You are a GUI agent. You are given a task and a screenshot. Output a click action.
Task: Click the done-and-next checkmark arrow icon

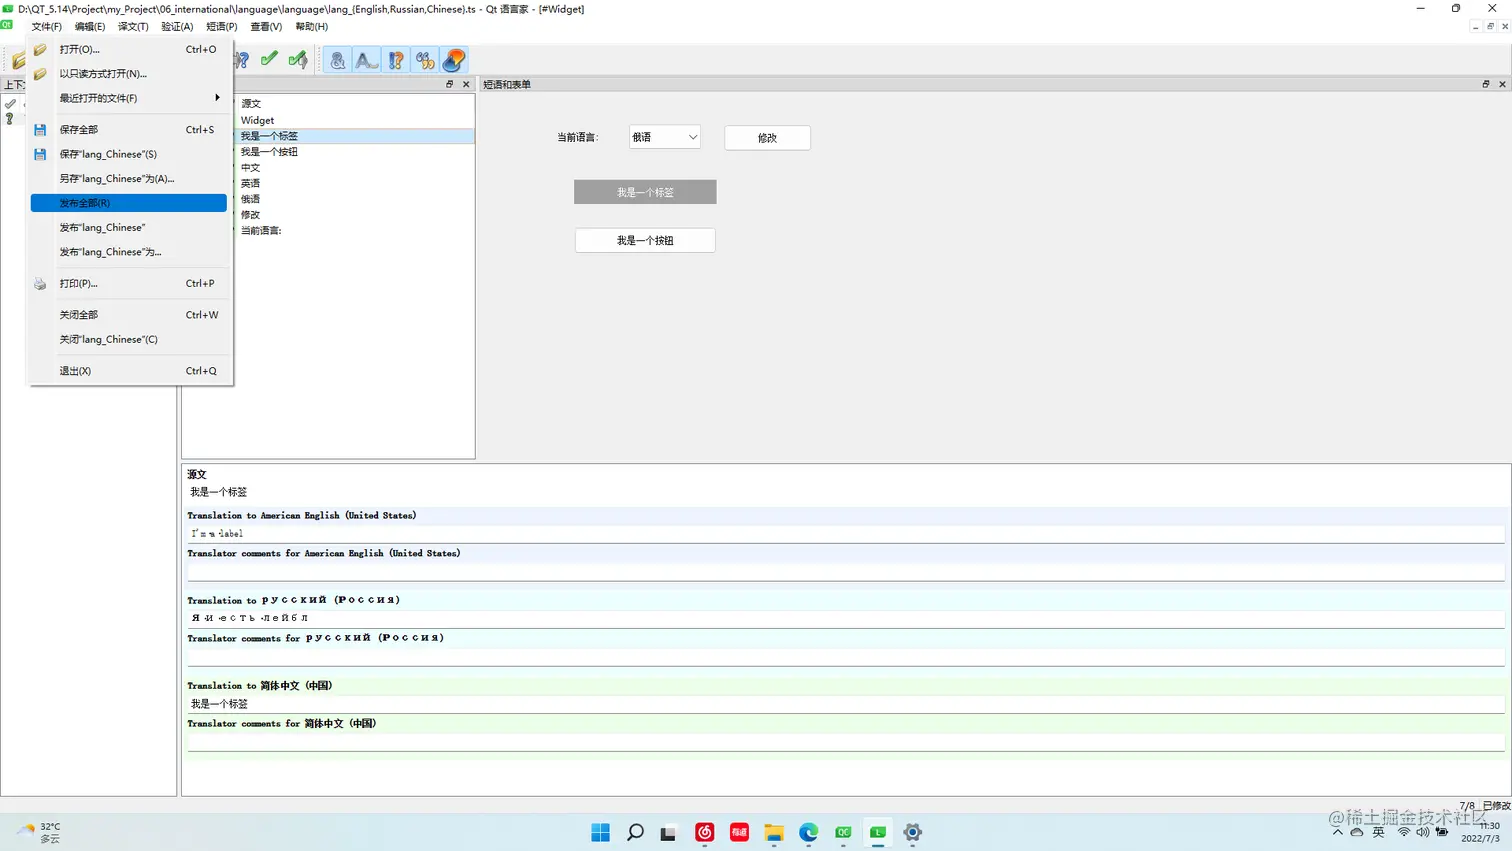tap(298, 60)
